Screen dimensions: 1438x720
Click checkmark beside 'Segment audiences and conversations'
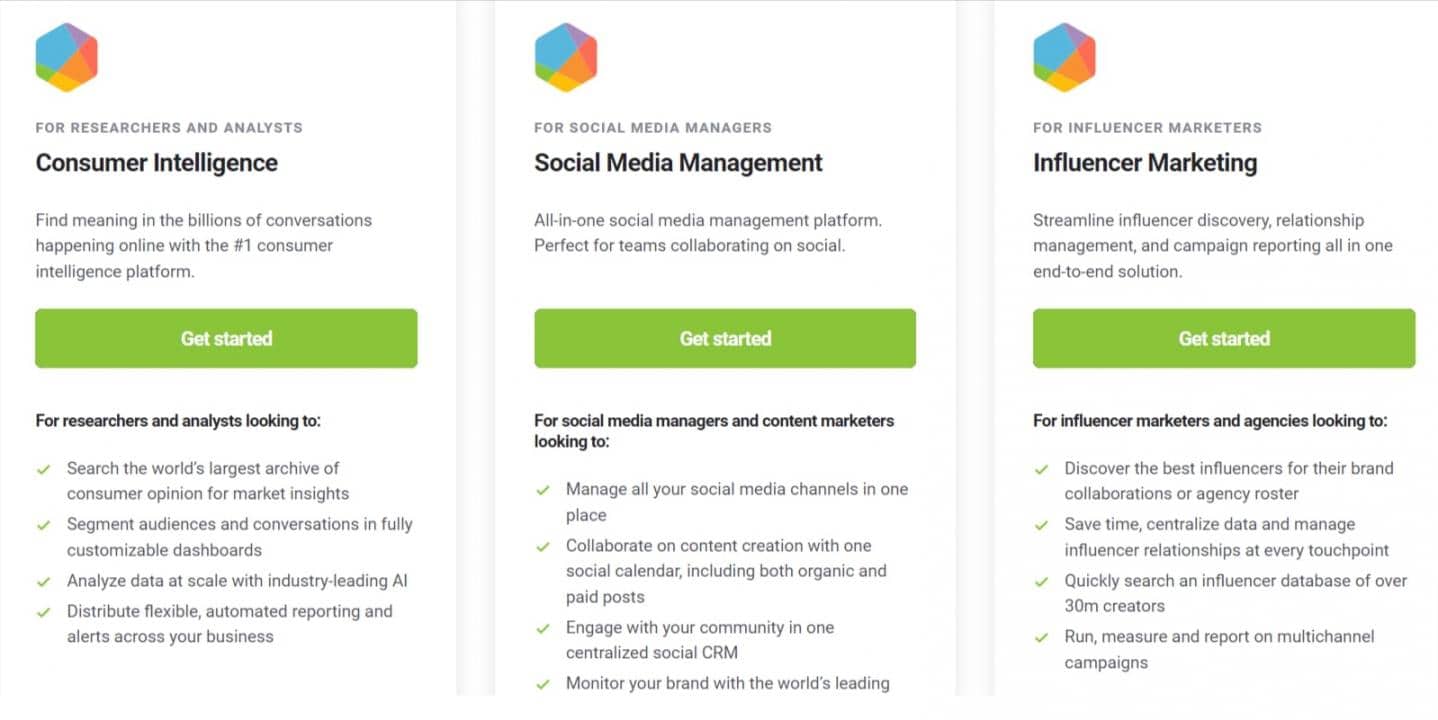point(43,524)
